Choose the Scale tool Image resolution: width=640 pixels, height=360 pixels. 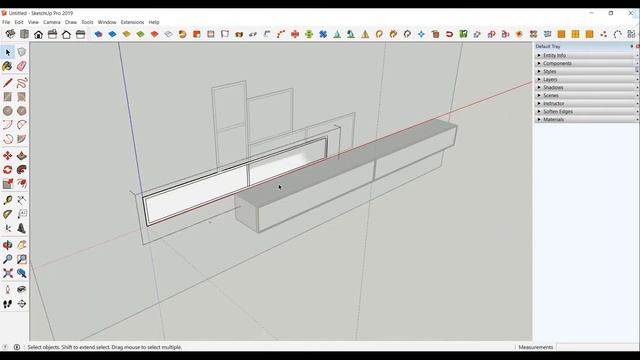[8, 184]
